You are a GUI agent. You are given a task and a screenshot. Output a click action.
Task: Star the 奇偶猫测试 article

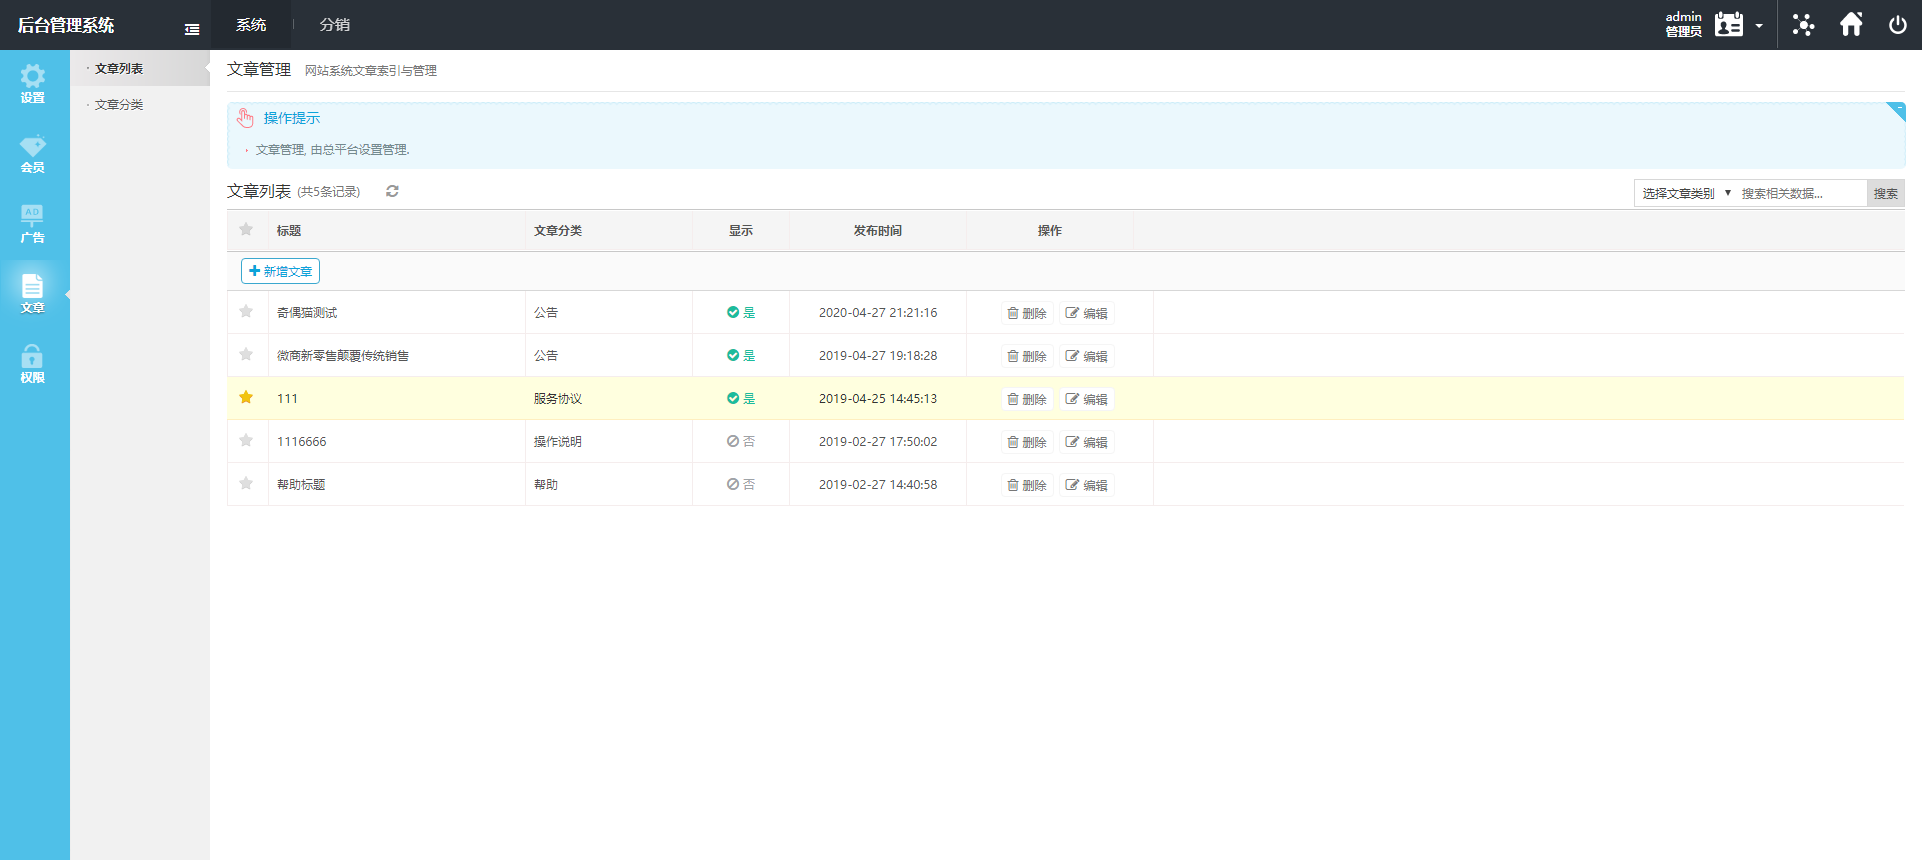[246, 312]
